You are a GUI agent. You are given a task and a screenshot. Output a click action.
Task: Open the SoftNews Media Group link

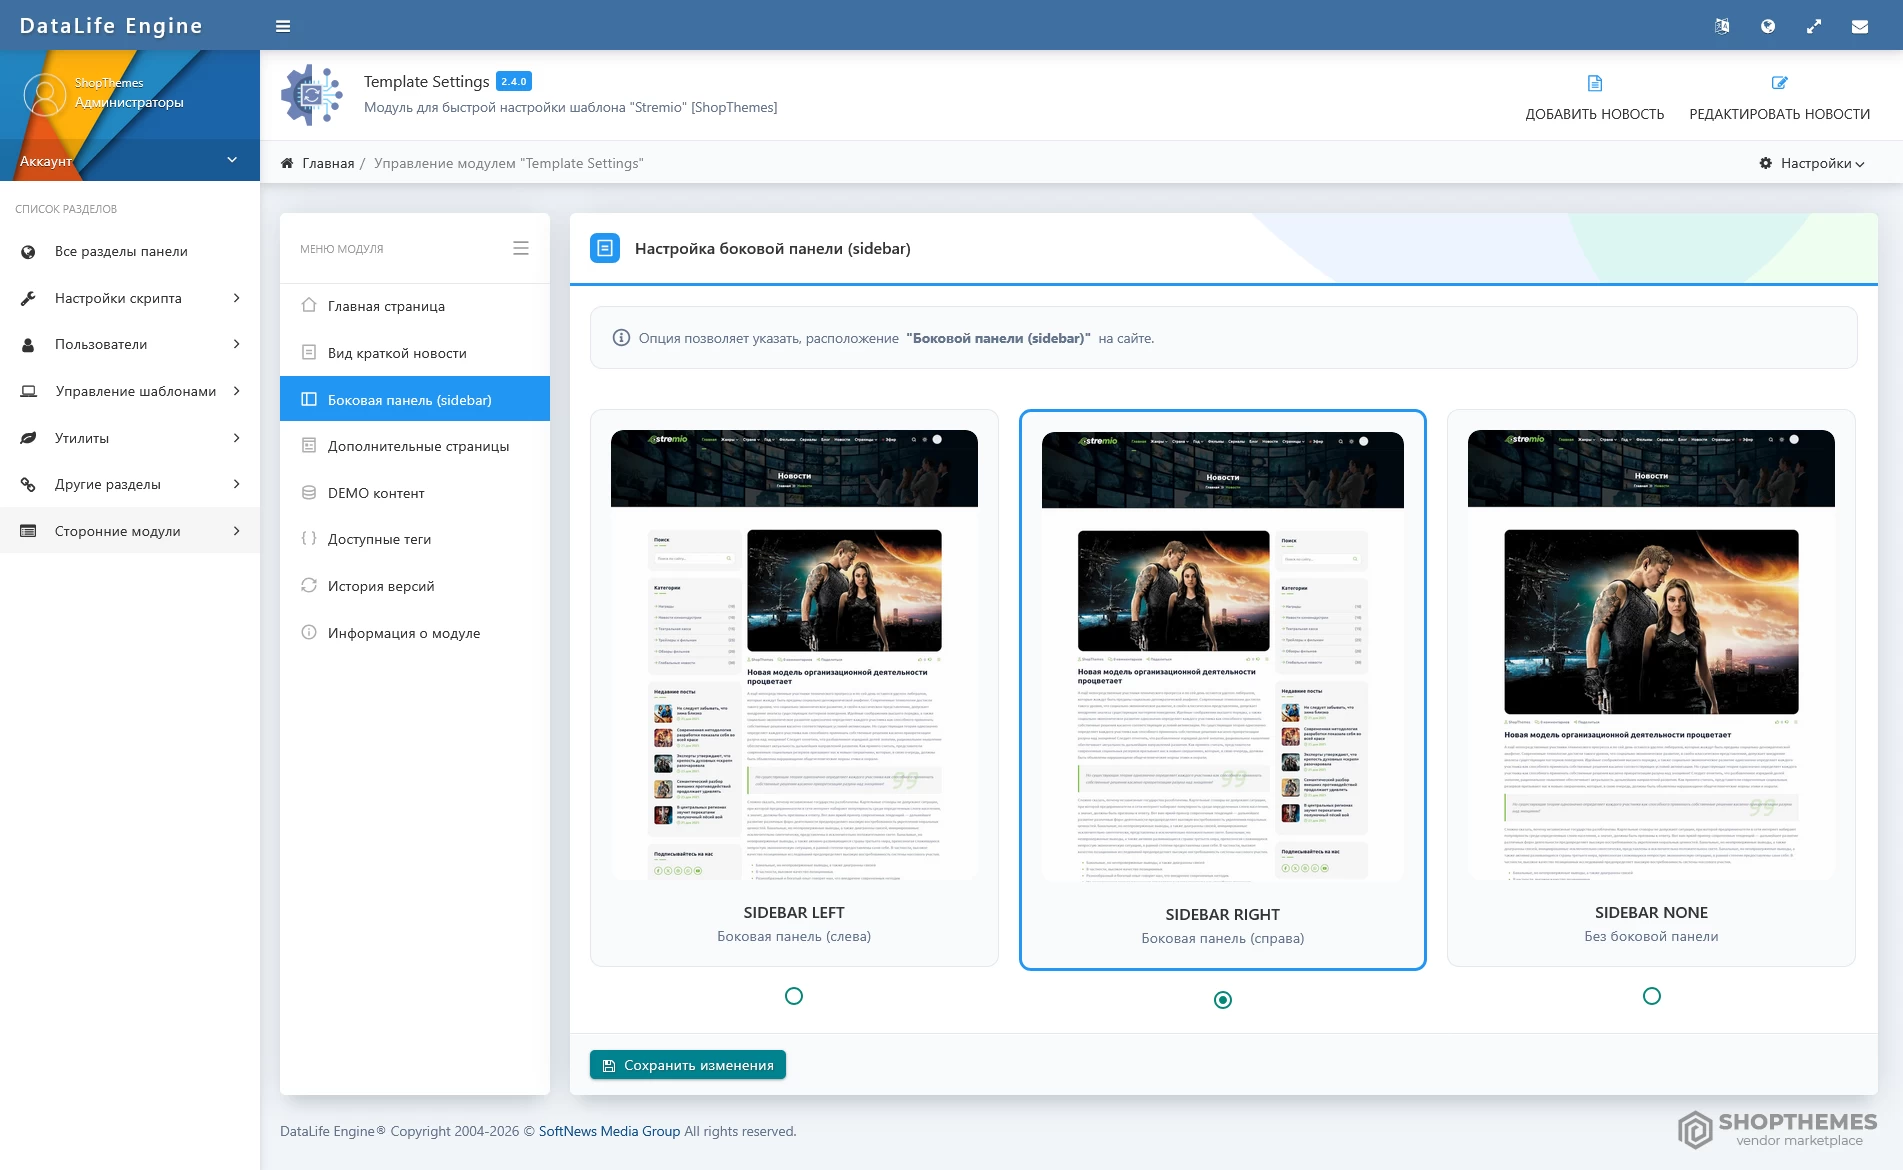pyautogui.click(x=609, y=1131)
